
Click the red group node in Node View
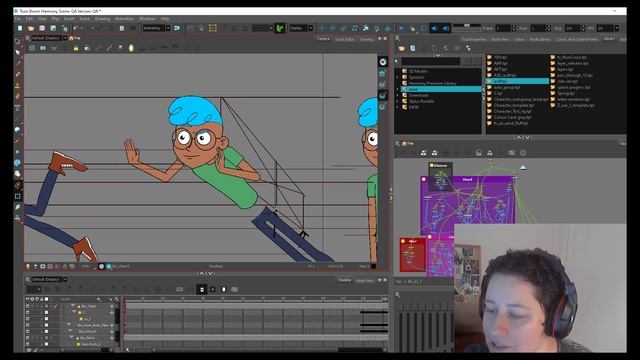pos(413,255)
